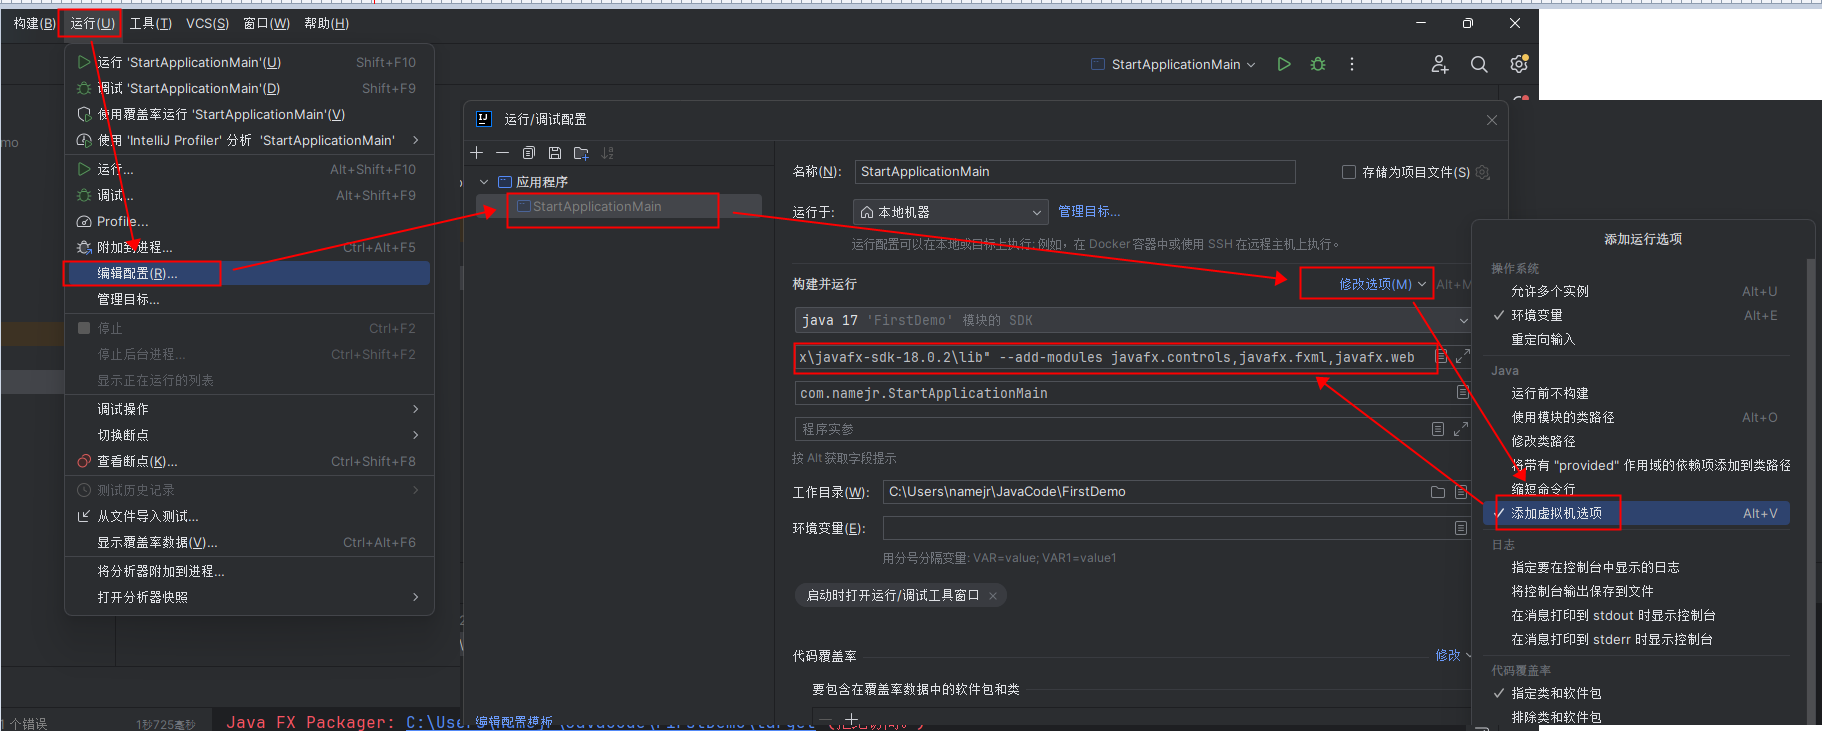Select 查看断点(K)... menu entry
This screenshot has height=731, width=1822.
[249, 461]
